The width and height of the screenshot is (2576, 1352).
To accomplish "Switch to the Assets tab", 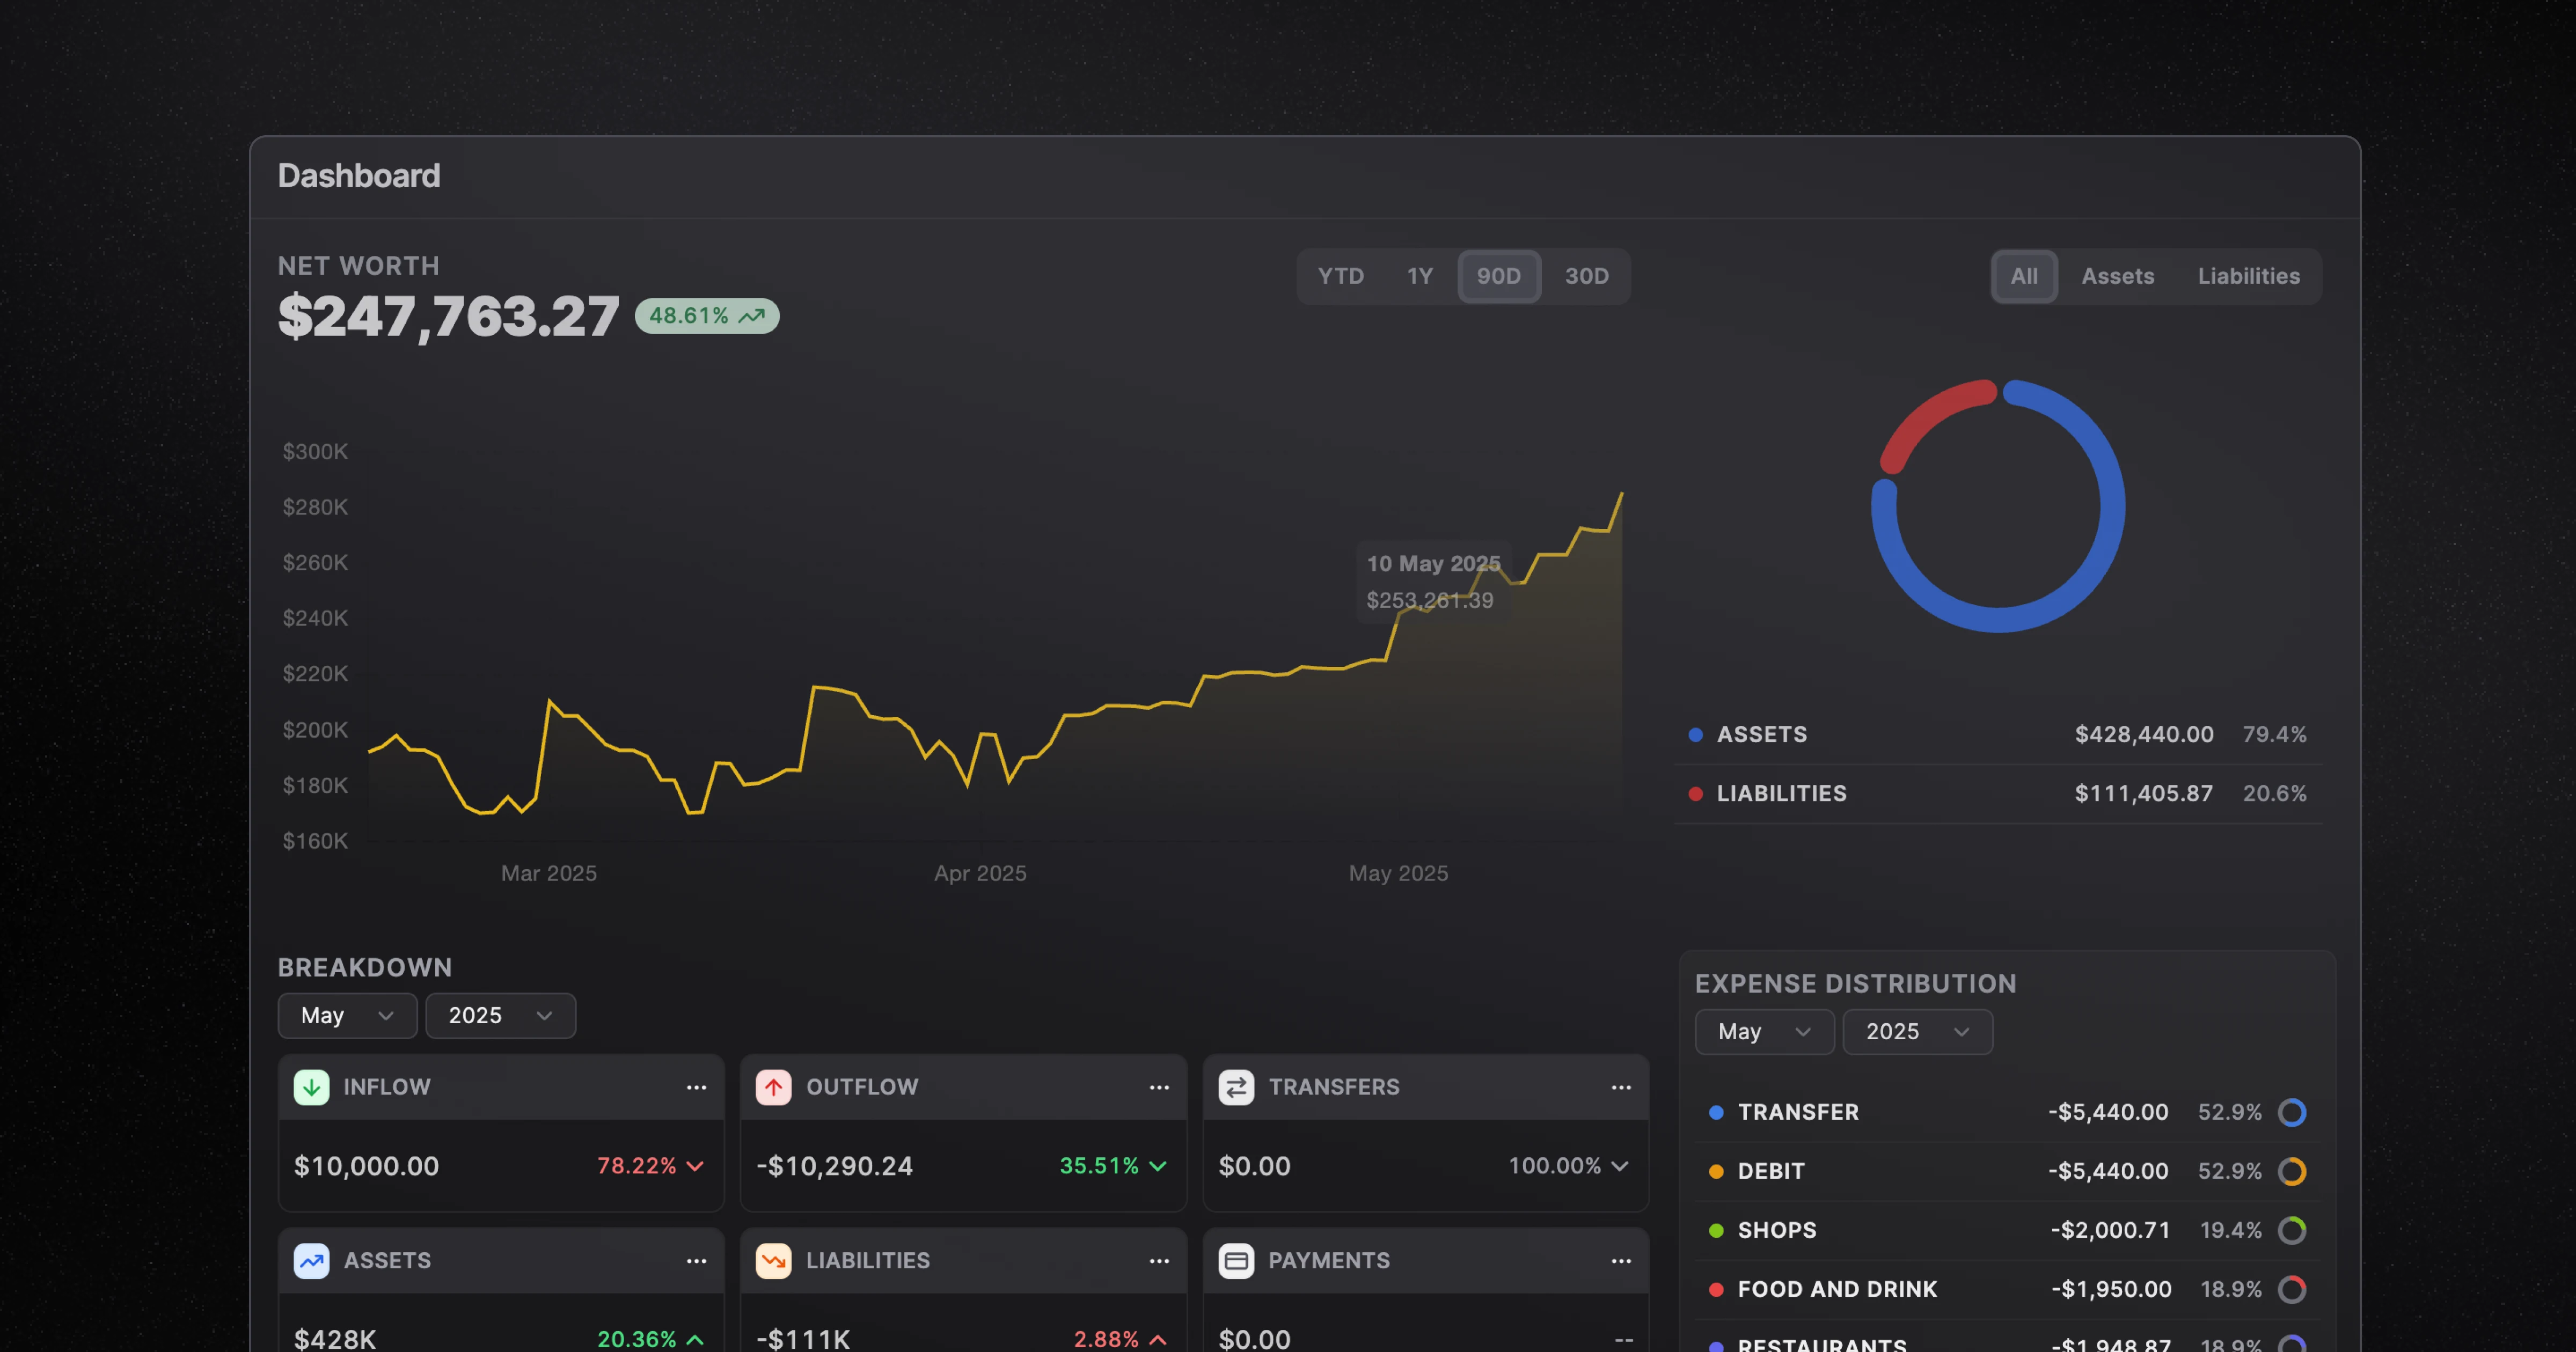I will point(2117,276).
